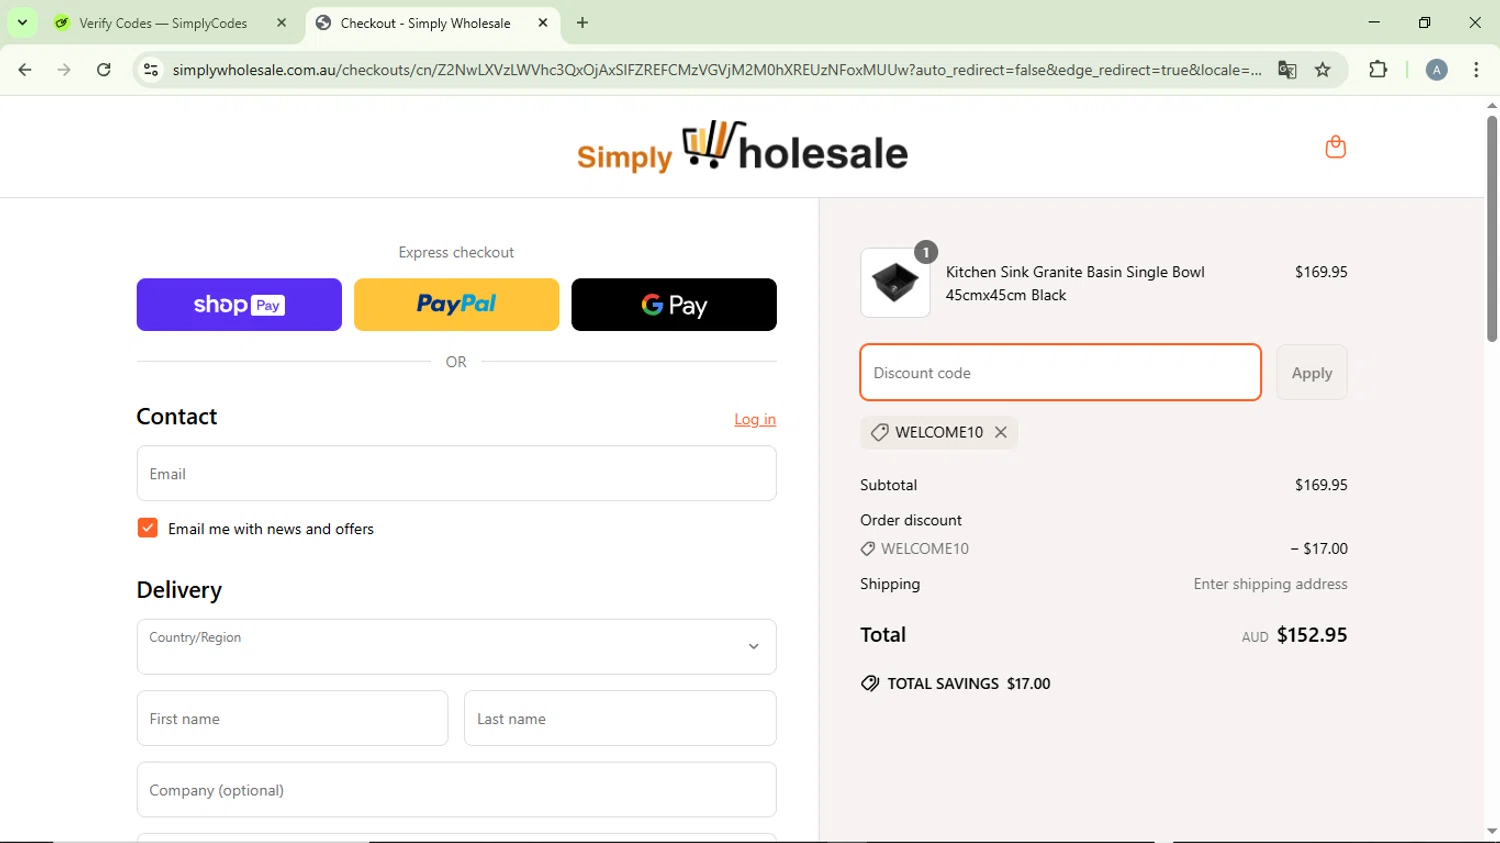1500x843 pixels.
Task: Open a new browser tab
Action: click(x=583, y=23)
